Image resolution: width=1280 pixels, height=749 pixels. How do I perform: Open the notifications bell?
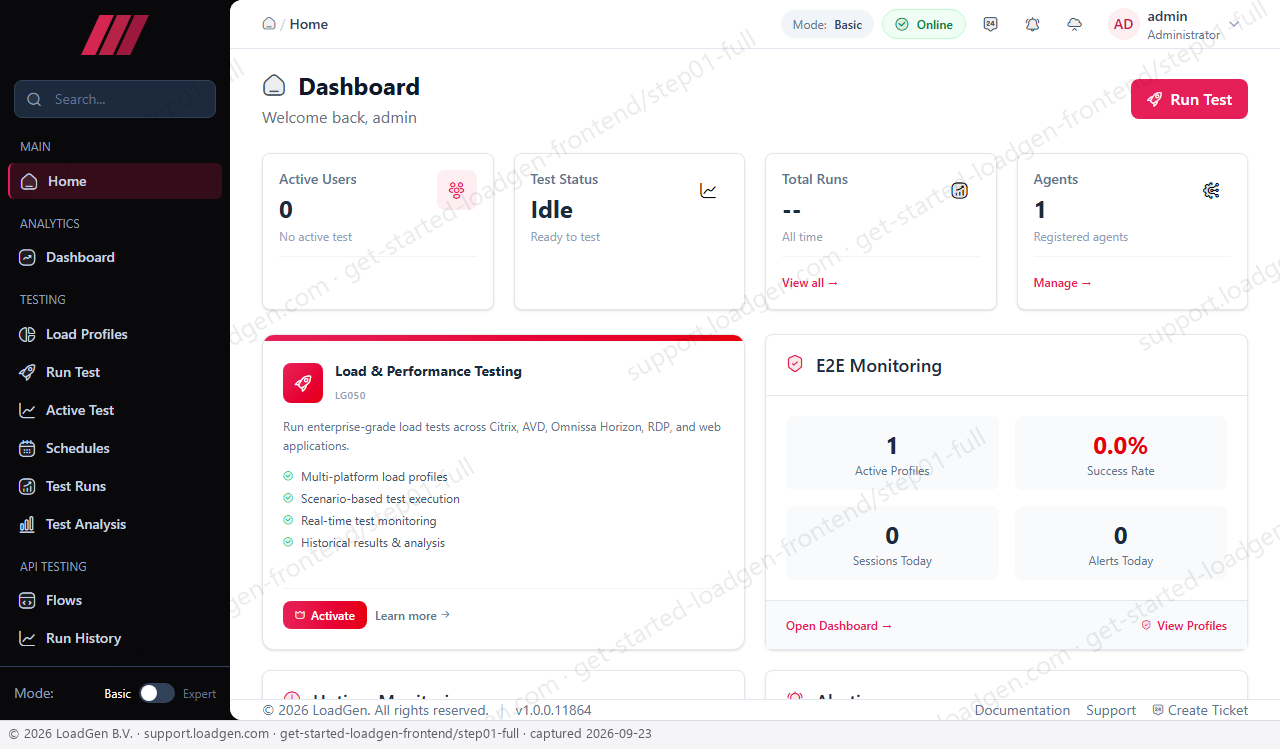pos(1033,24)
